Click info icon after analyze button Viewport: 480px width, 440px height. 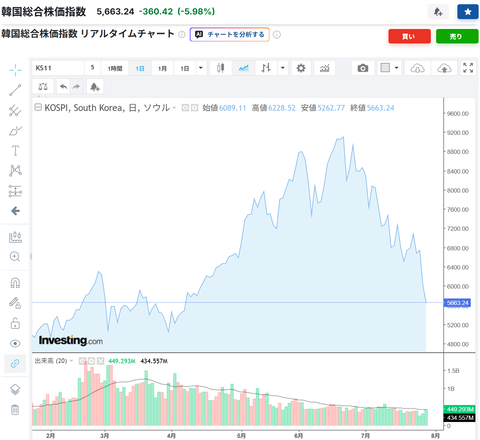pyautogui.click(x=277, y=34)
